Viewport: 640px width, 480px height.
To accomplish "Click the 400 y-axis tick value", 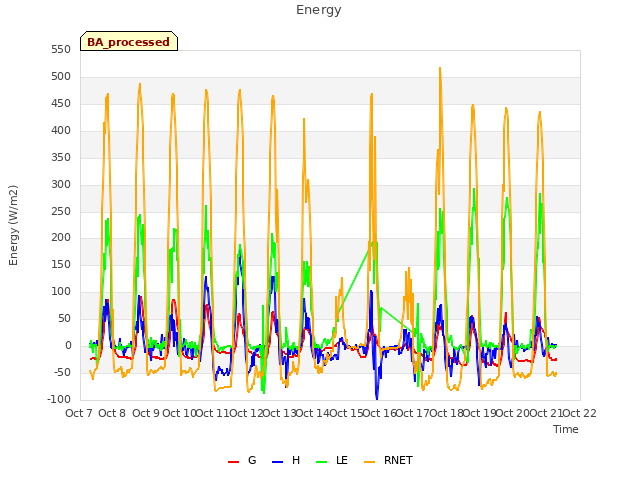I will click(61, 130).
